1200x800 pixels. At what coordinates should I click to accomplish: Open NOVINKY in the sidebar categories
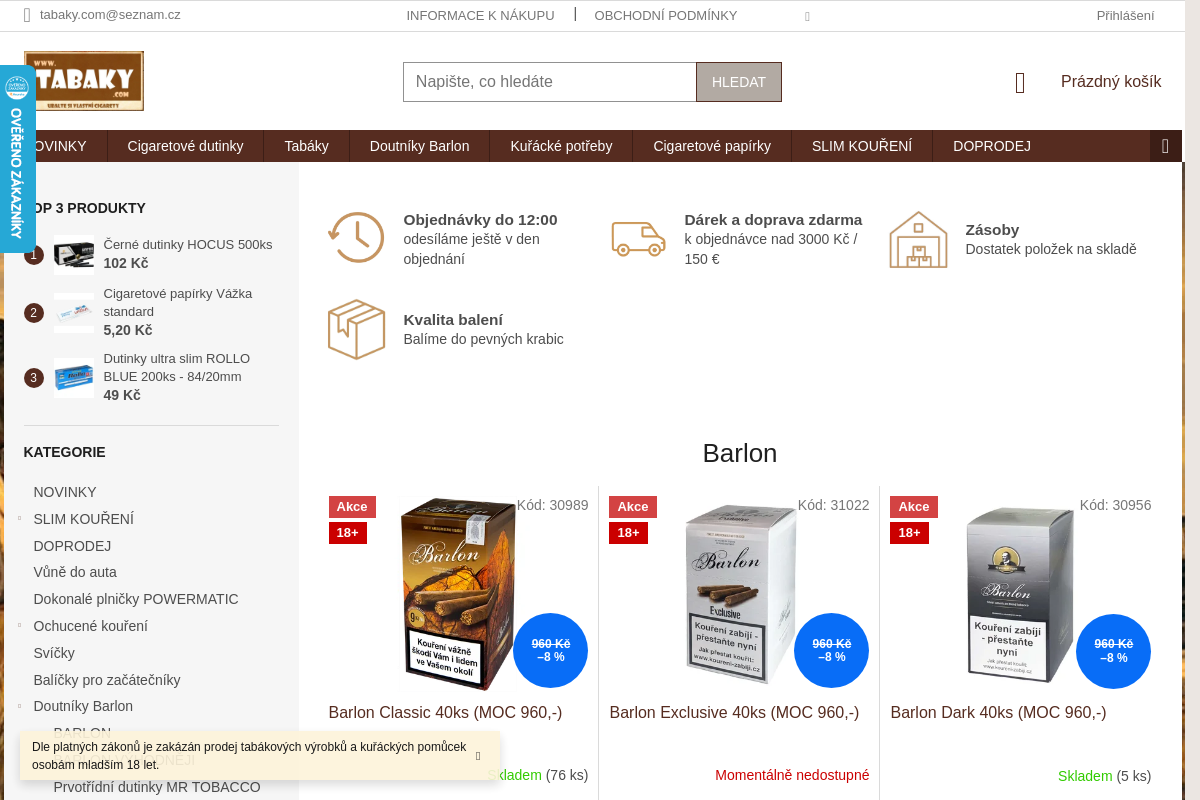click(65, 492)
